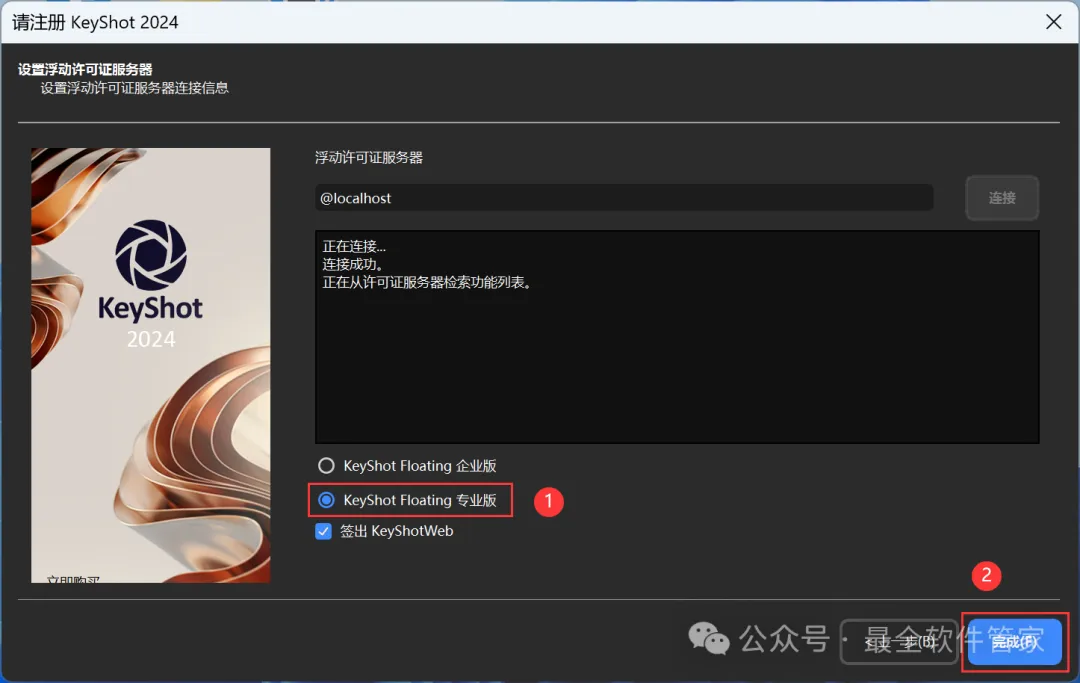This screenshot has width=1080, height=683.
Task: Click the 立即购买 link under the artwork
Action: 73,579
